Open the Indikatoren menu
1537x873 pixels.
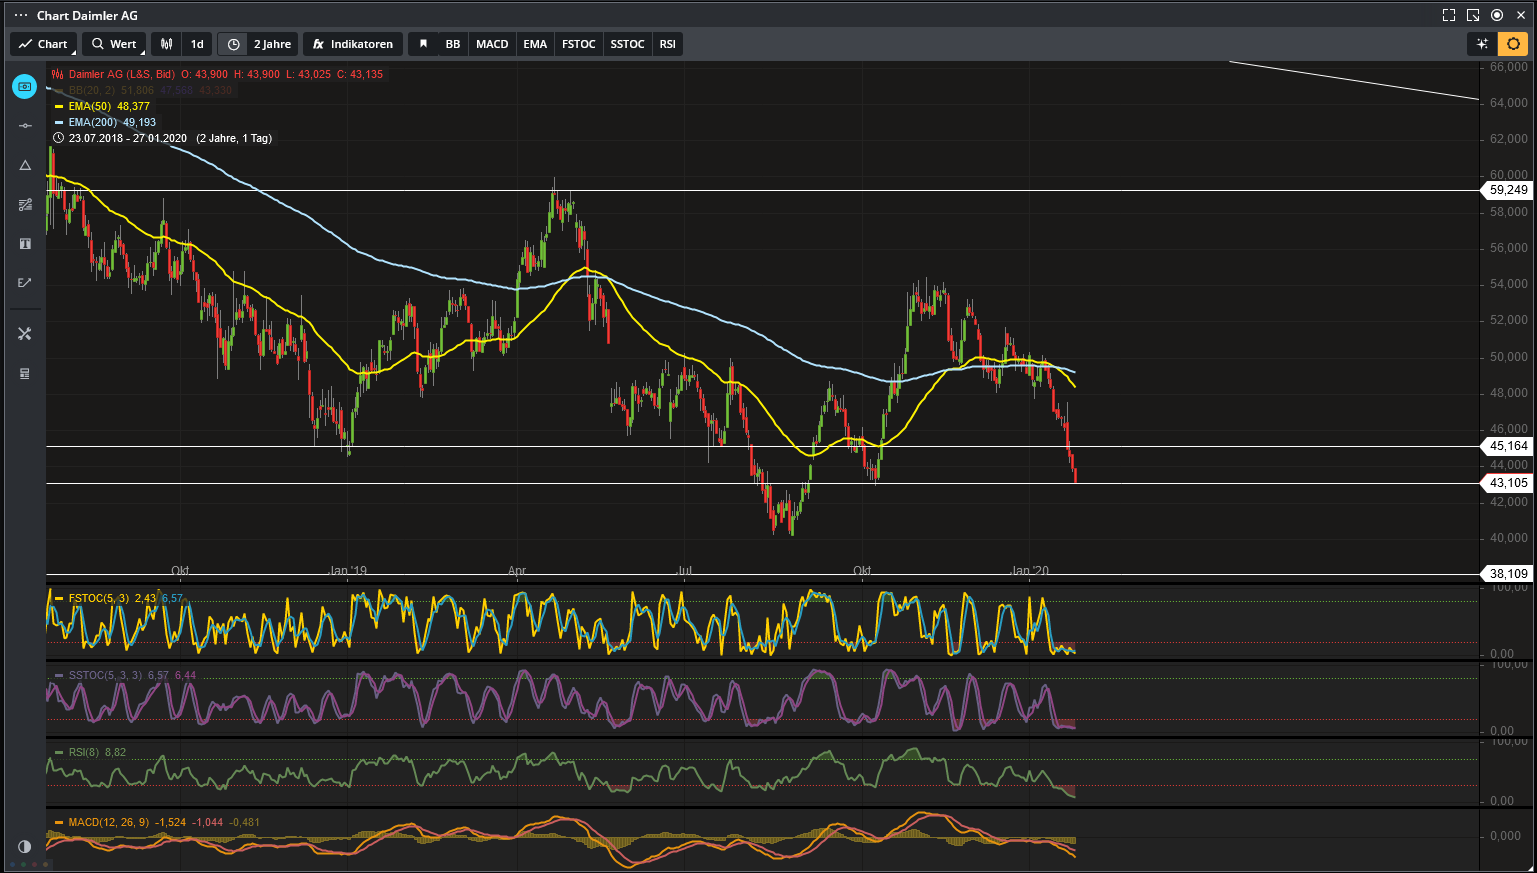tap(352, 44)
